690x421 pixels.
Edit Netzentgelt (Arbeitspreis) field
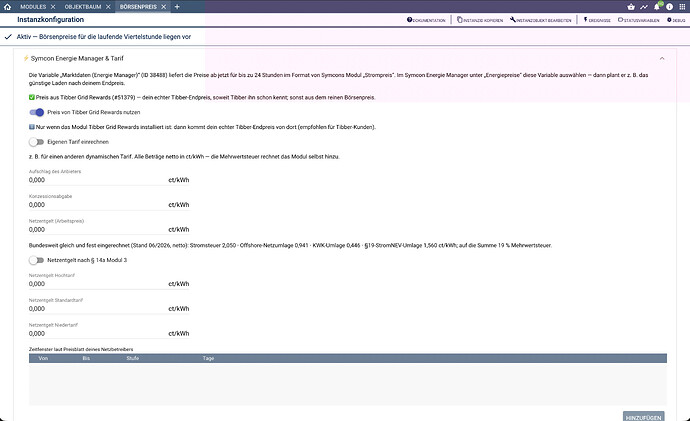(x=109, y=230)
